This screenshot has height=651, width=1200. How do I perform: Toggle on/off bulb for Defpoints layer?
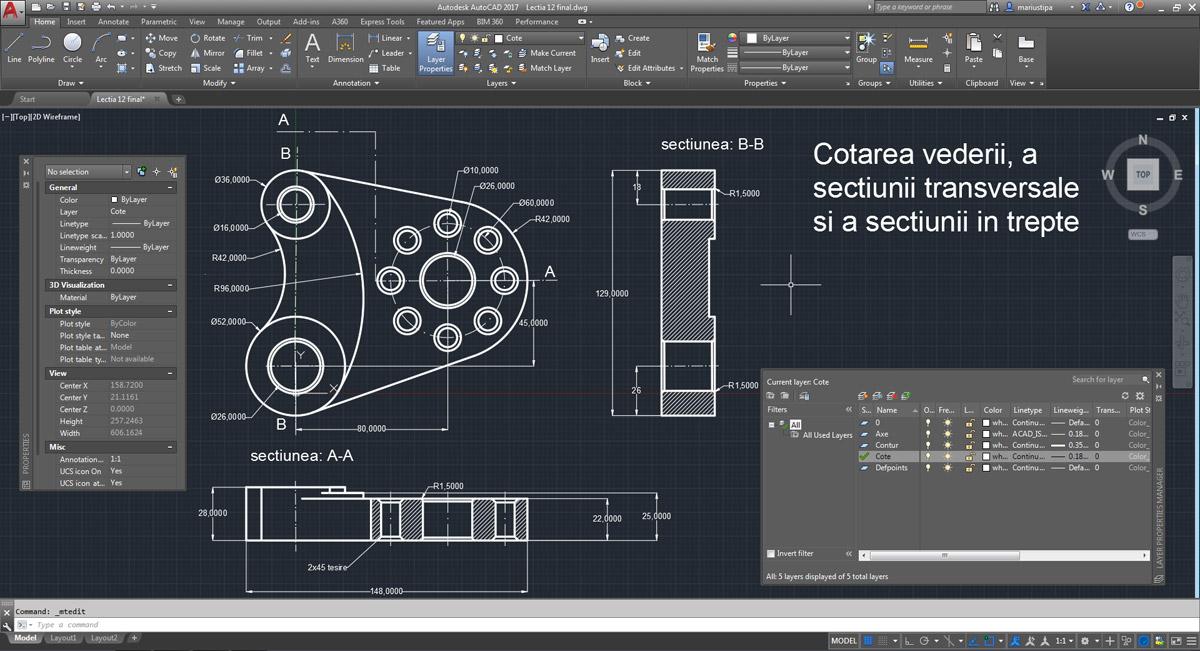click(928, 467)
